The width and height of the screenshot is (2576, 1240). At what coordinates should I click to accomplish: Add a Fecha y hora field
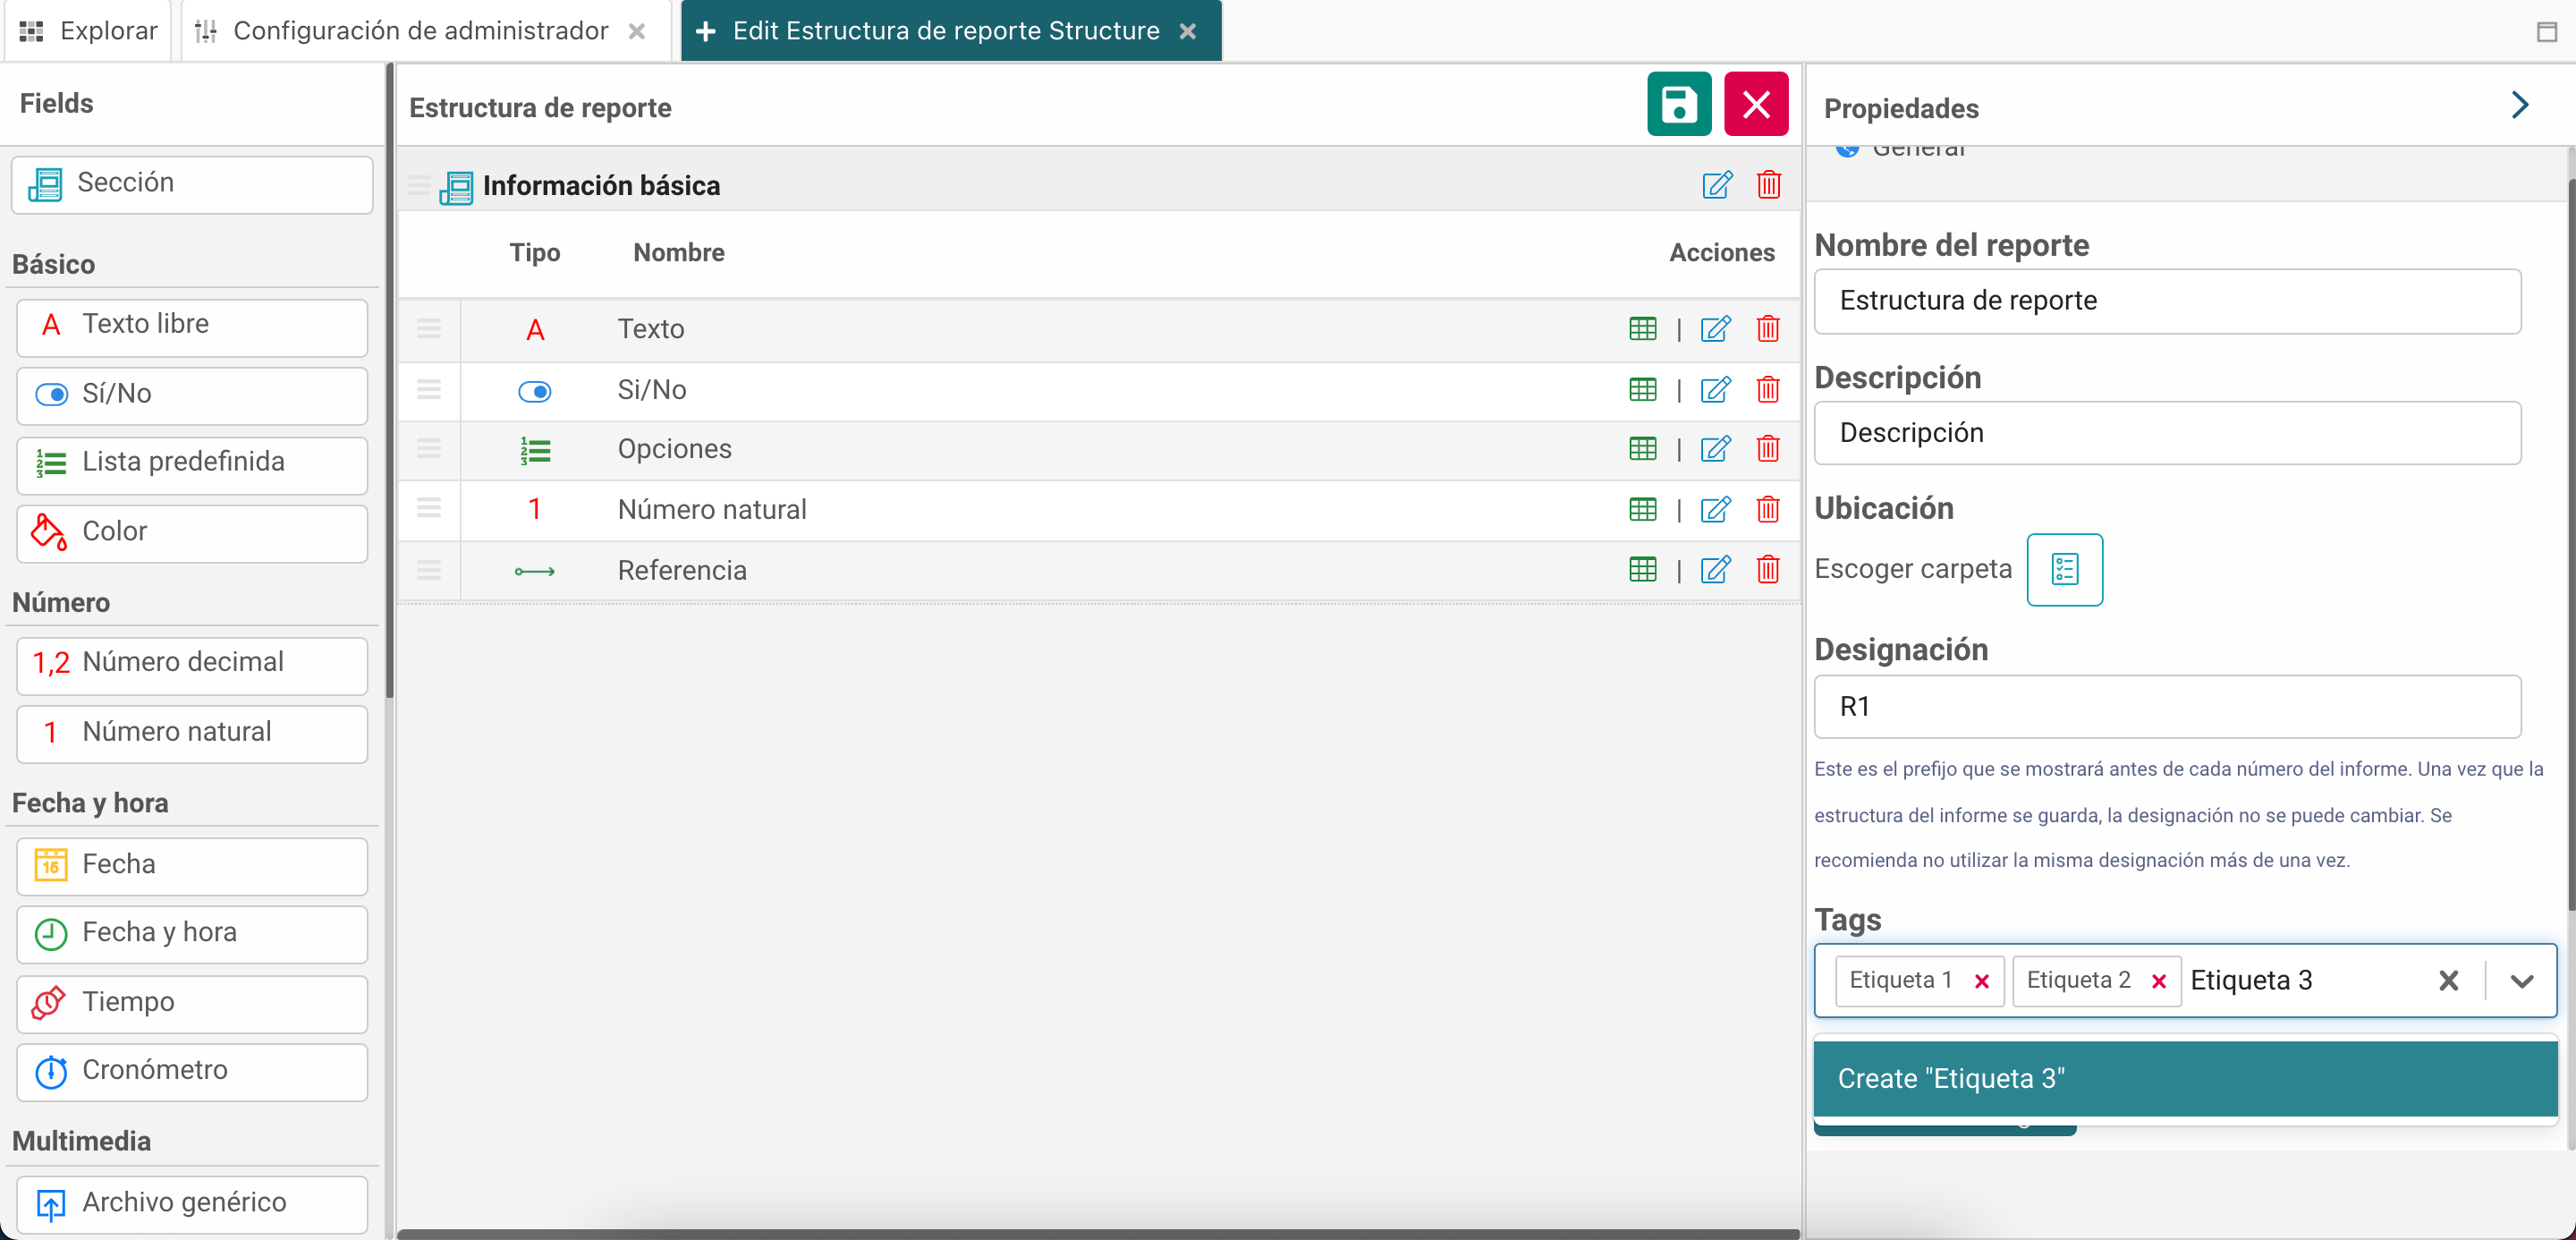point(192,934)
